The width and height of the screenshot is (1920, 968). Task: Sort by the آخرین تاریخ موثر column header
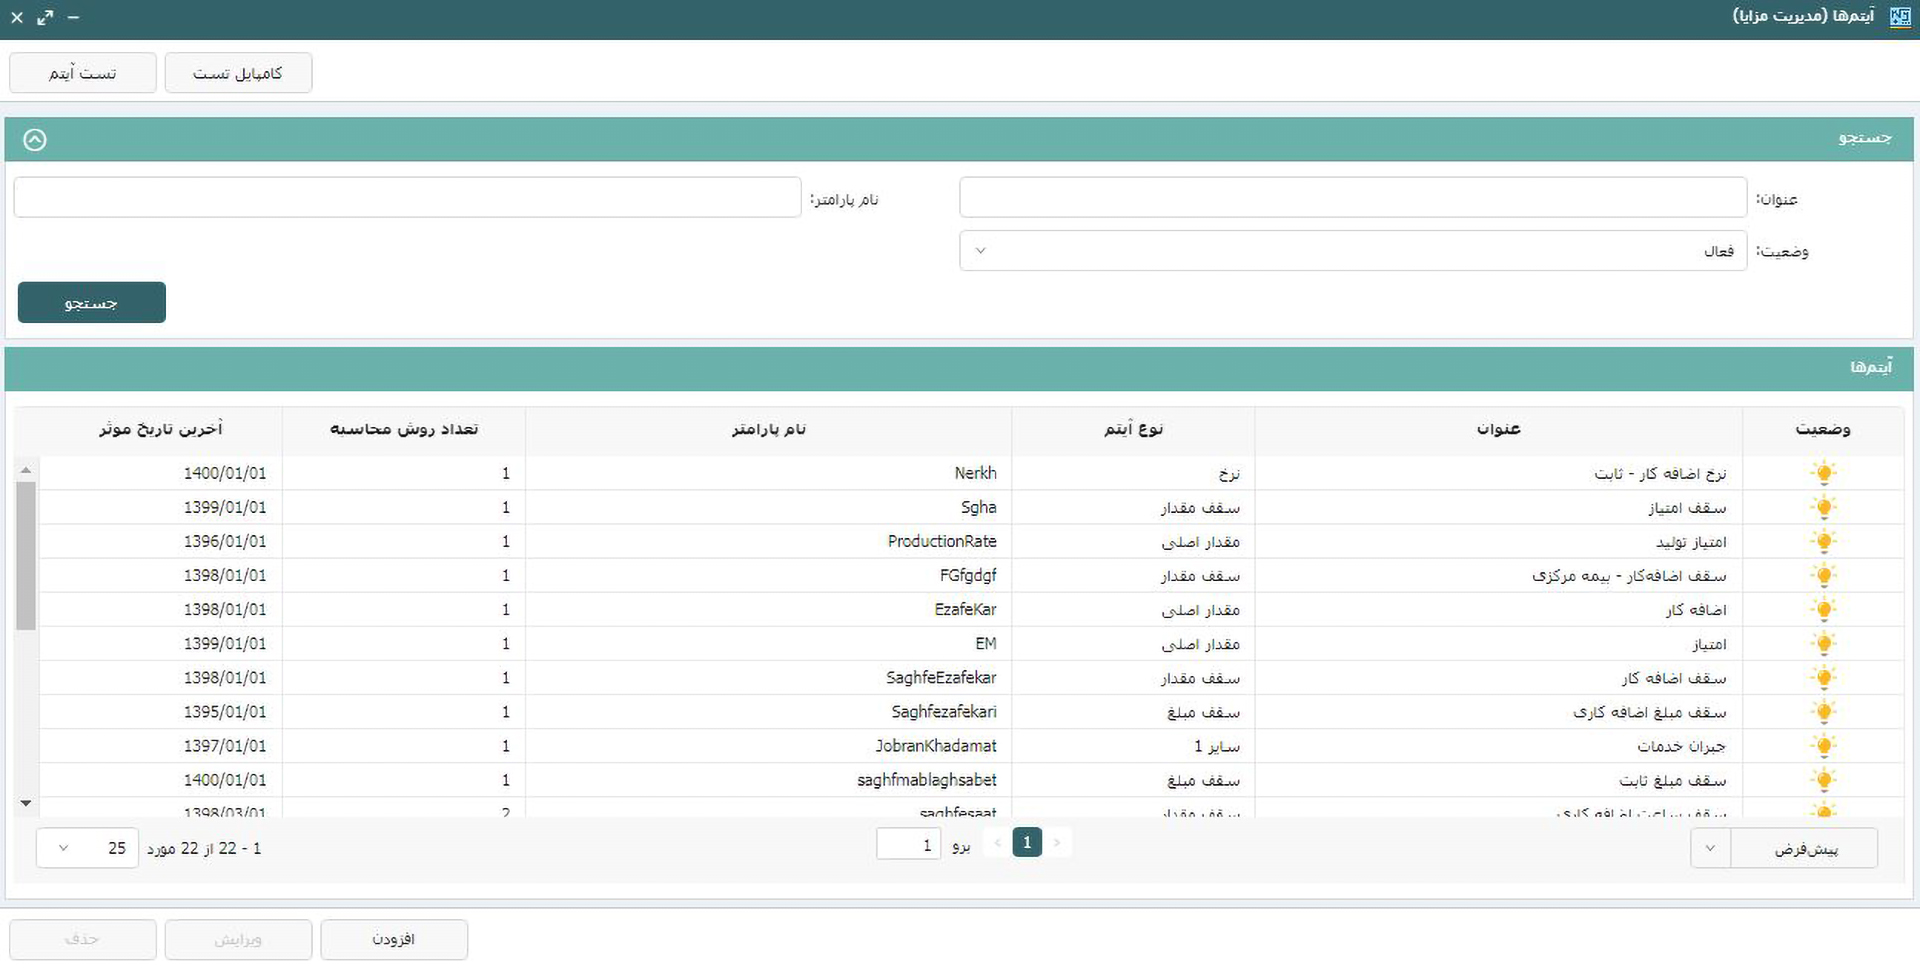160,429
